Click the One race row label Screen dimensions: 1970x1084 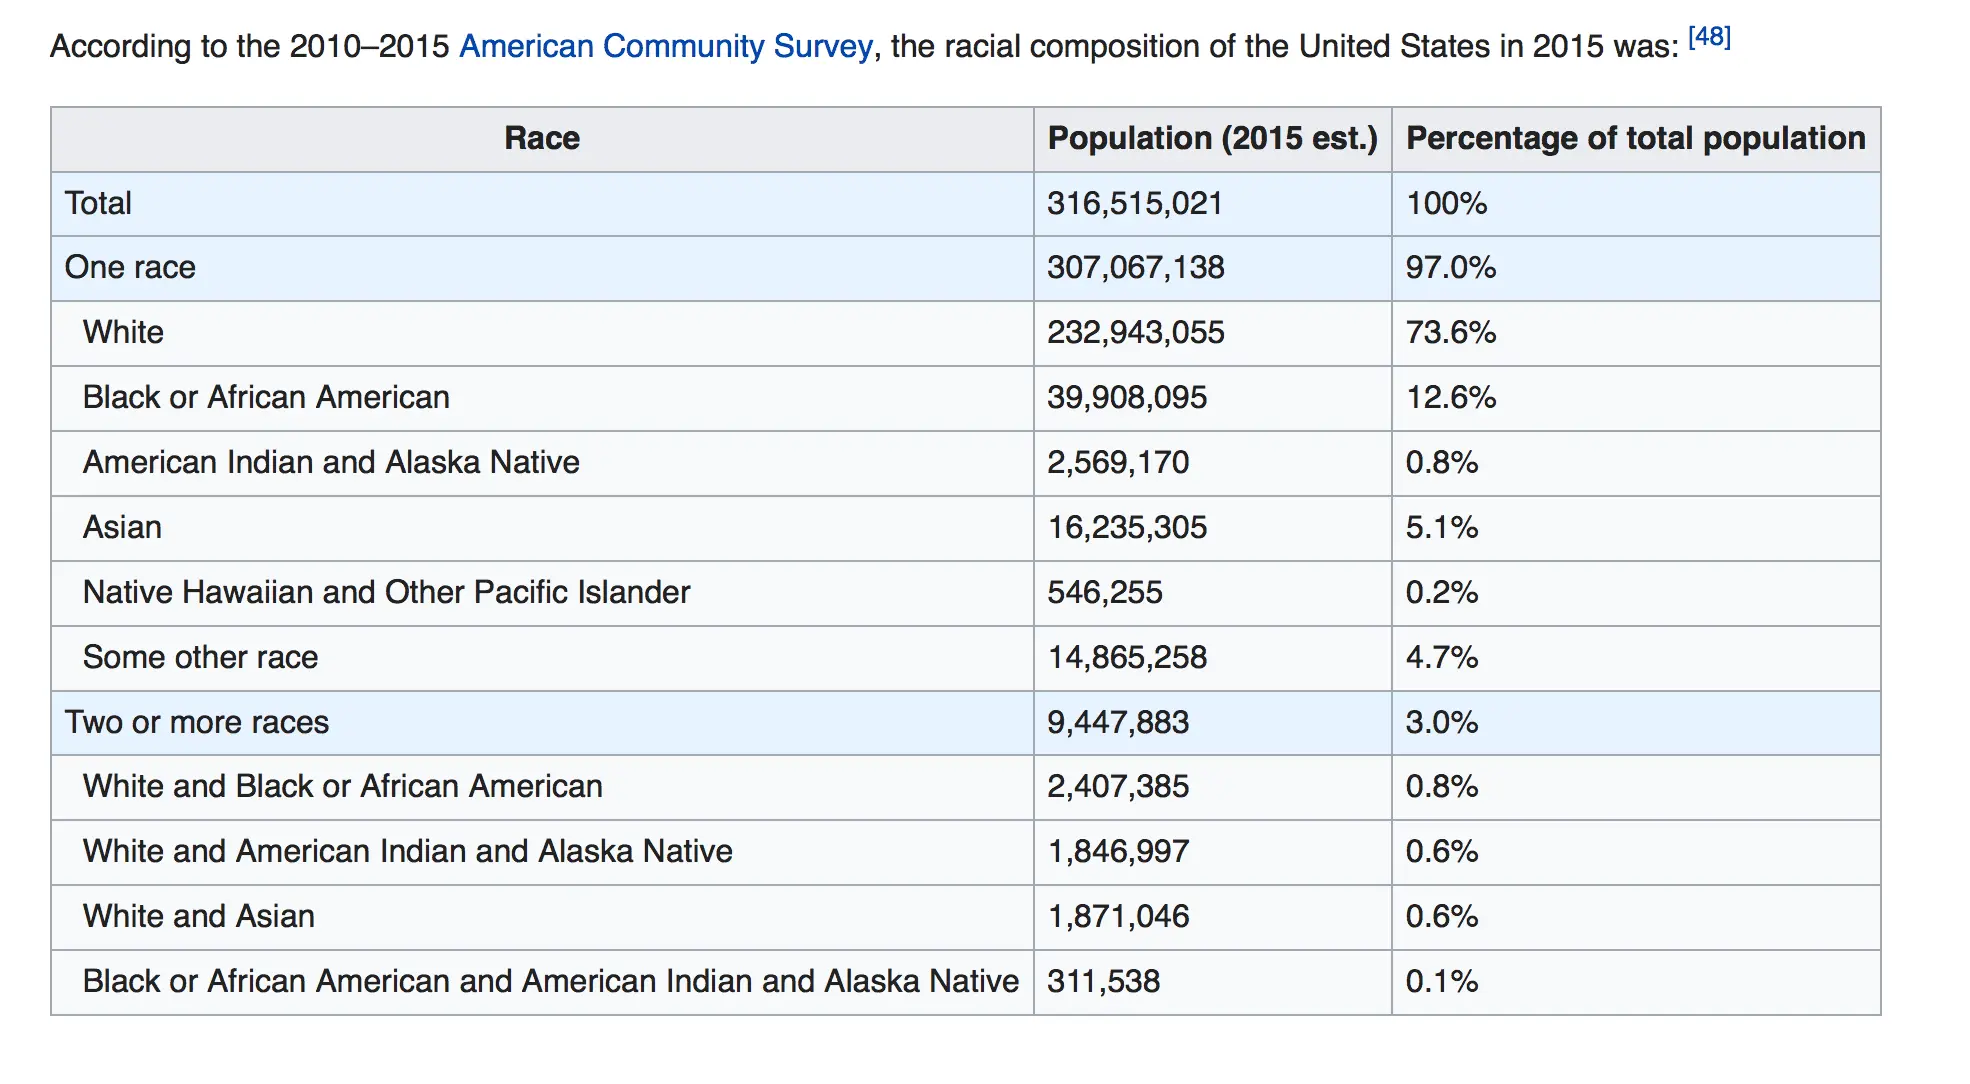[x=130, y=267]
